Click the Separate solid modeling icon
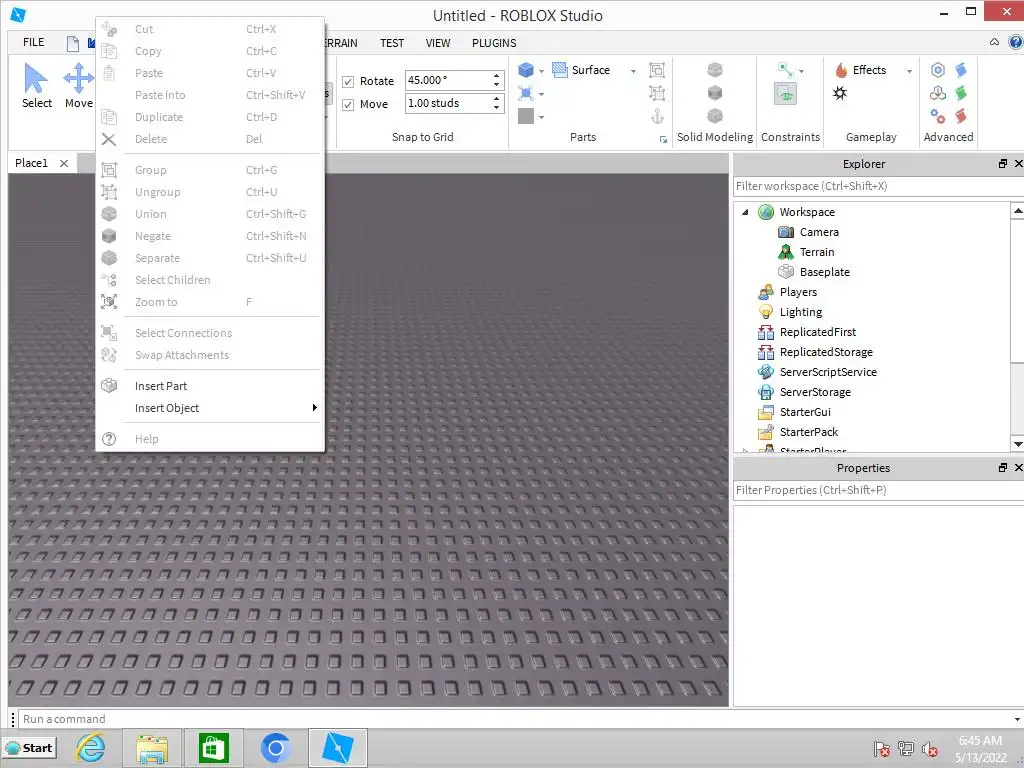The width and height of the screenshot is (1024, 768). [715, 116]
